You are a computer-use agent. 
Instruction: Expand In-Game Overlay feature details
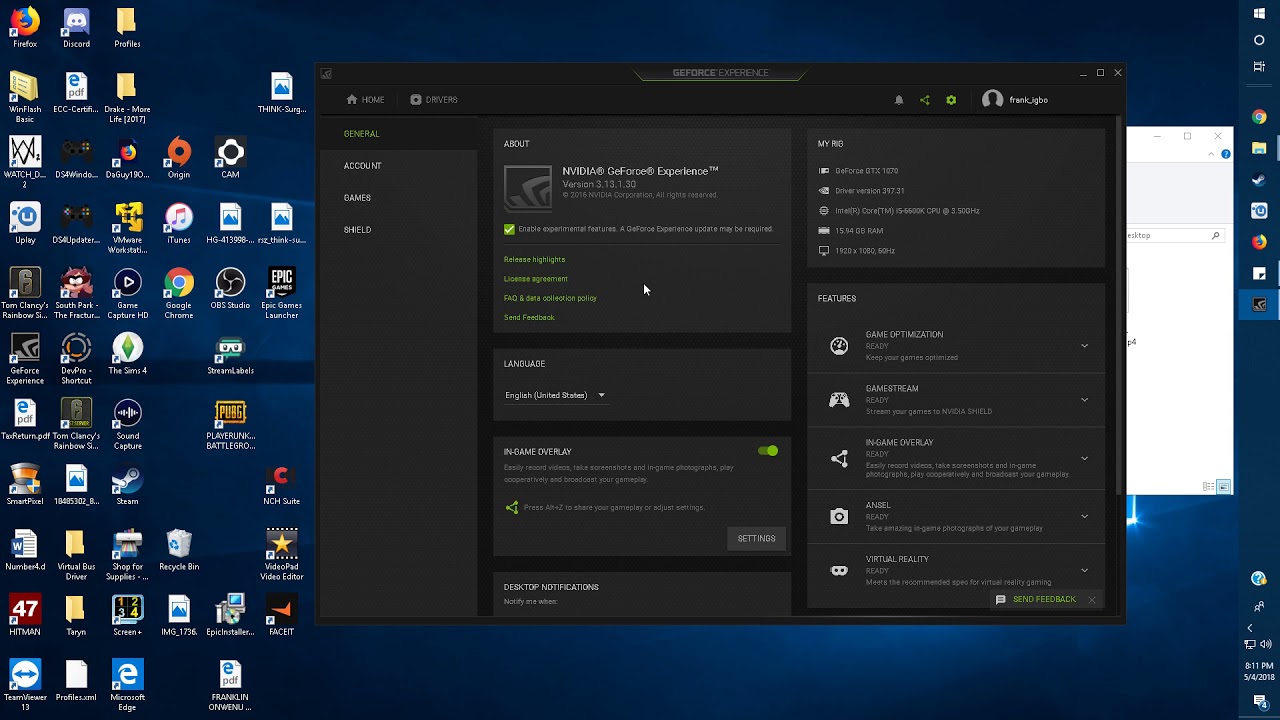click(1084, 459)
